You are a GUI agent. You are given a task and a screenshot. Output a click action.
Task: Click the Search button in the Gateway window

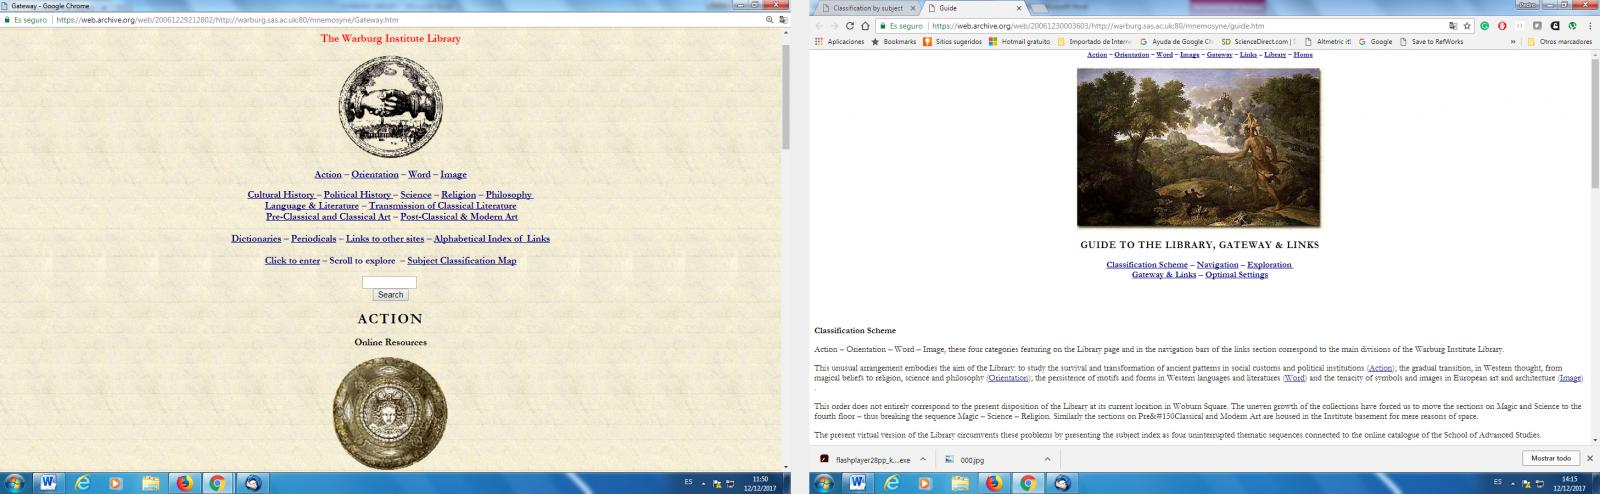click(390, 295)
